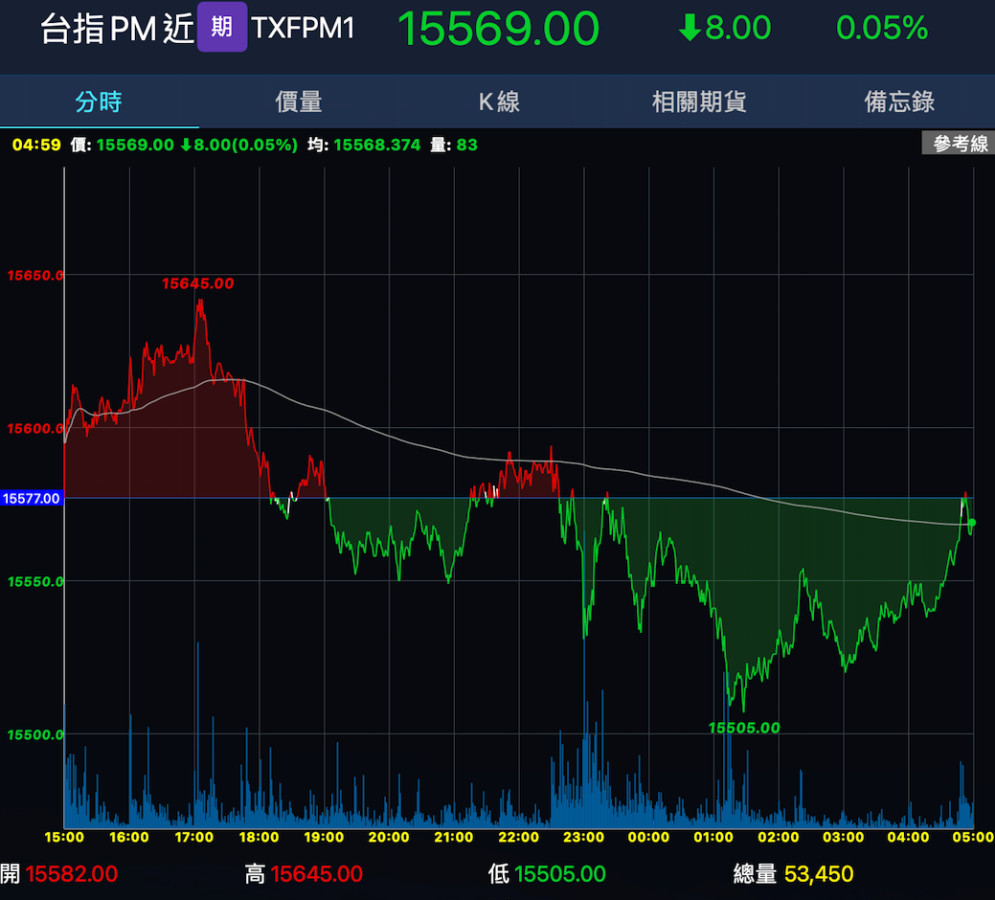995x900 pixels.
Task: Click the green current-price dot at chart end
Action: (971, 523)
